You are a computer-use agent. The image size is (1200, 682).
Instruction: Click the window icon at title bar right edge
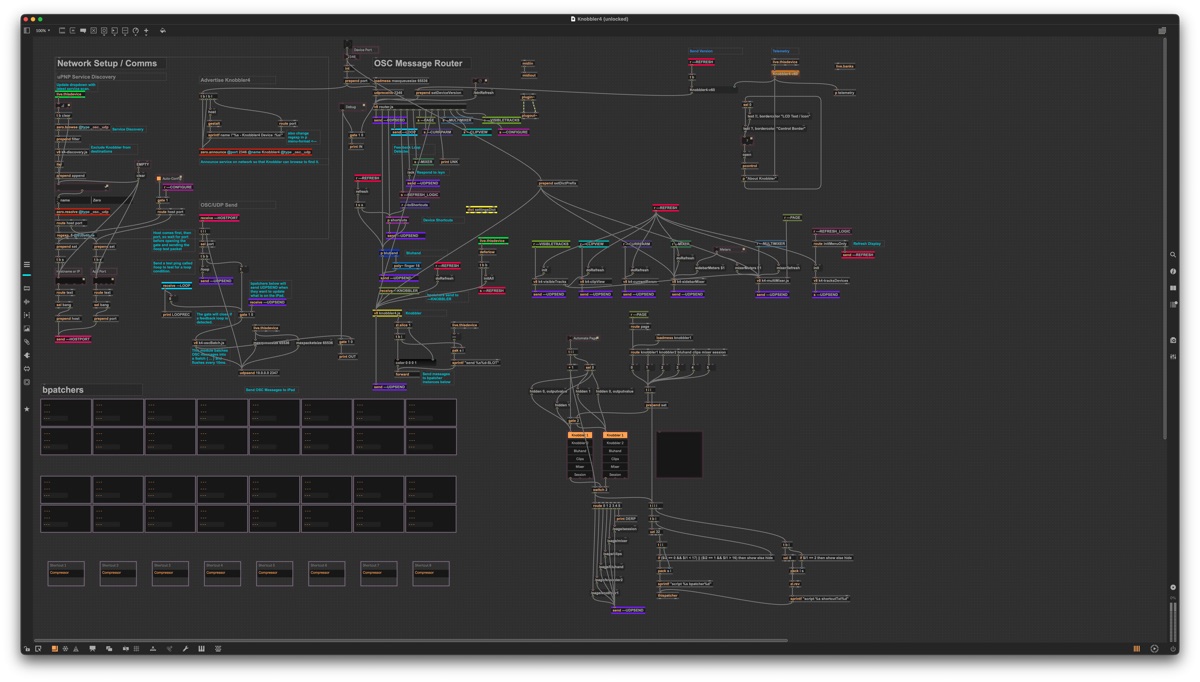click(1162, 31)
